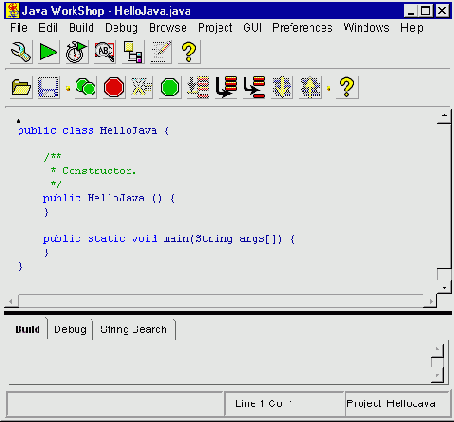Click editor vertical scrollbar up arrow
454x422 pixels.
point(444,116)
